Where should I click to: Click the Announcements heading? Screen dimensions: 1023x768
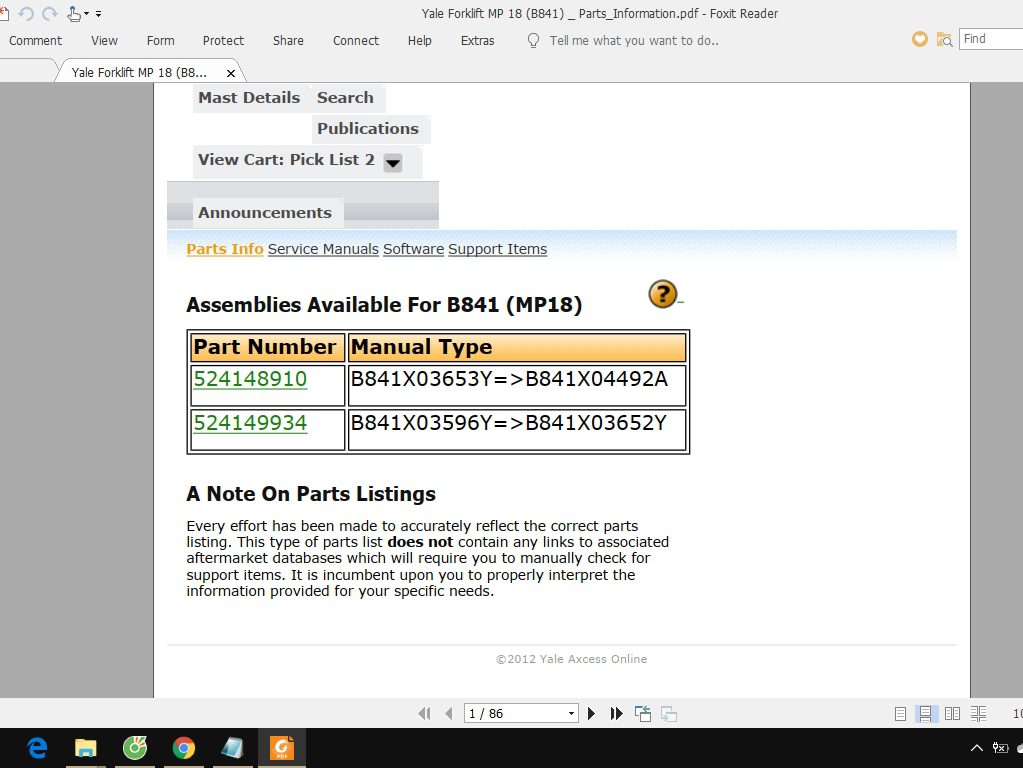tap(265, 213)
